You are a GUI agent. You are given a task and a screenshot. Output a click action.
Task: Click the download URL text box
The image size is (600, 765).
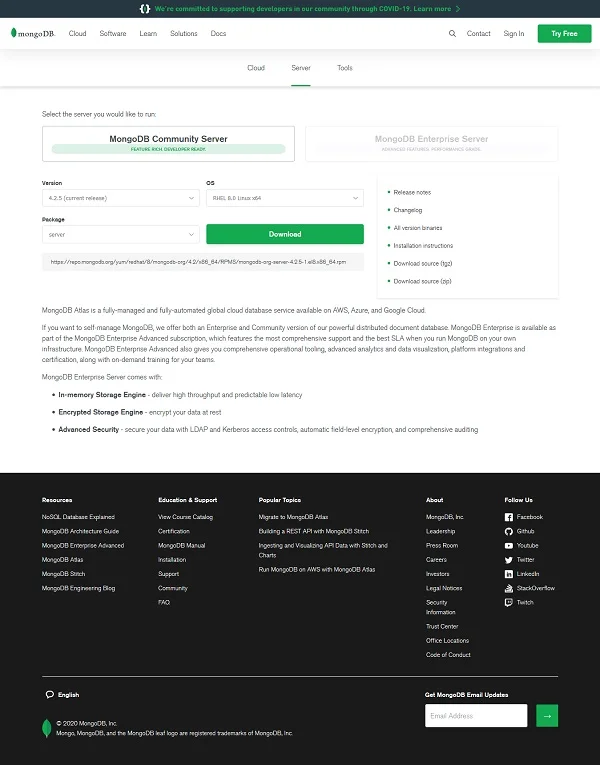coord(203,262)
